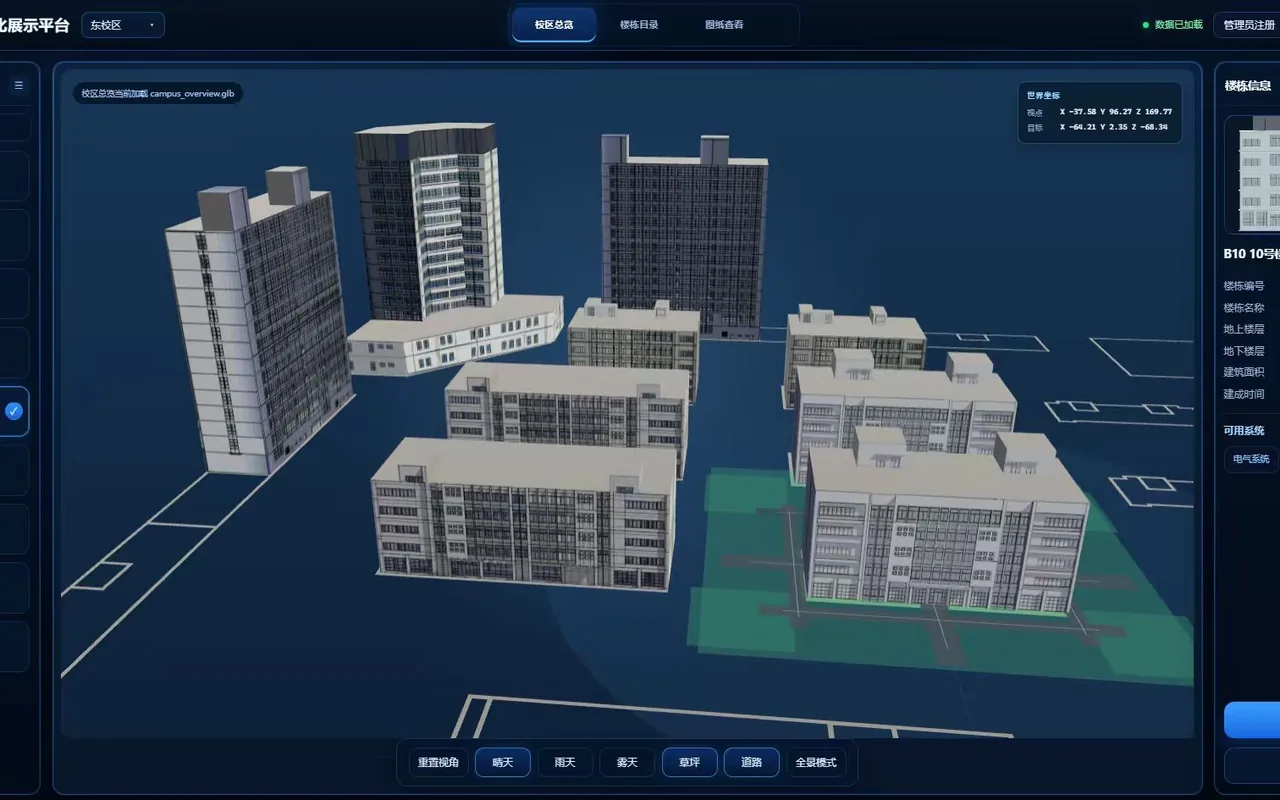Screen dimensions: 1280x800
Task: Select the 电气系统 system chip
Action: point(1251,459)
